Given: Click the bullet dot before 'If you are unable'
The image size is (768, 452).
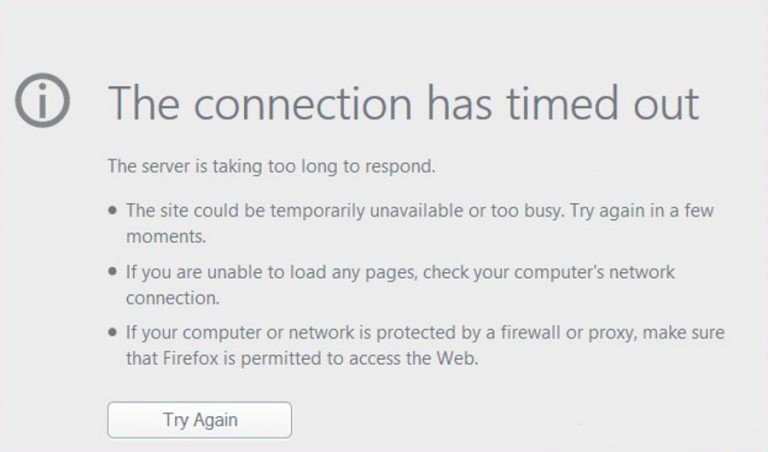Looking at the screenshot, I should tap(112, 272).
